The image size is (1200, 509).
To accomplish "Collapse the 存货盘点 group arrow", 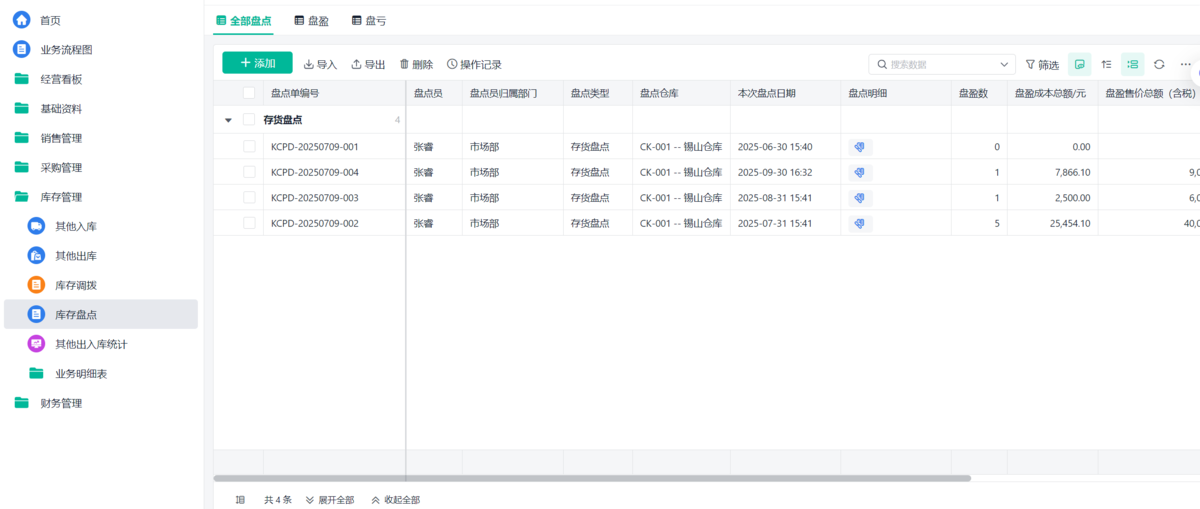I will 228,120.
